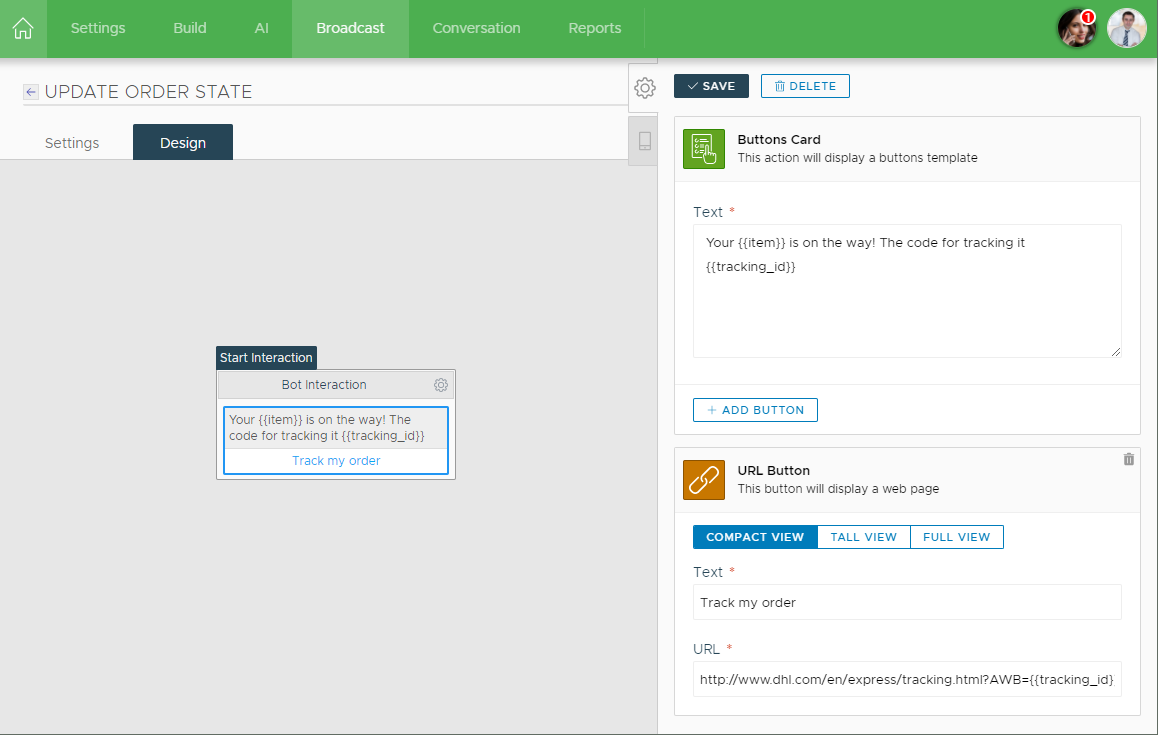Select the Start Interaction label
The width and height of the screenshot is (1158, 735).
pos(266,358)
